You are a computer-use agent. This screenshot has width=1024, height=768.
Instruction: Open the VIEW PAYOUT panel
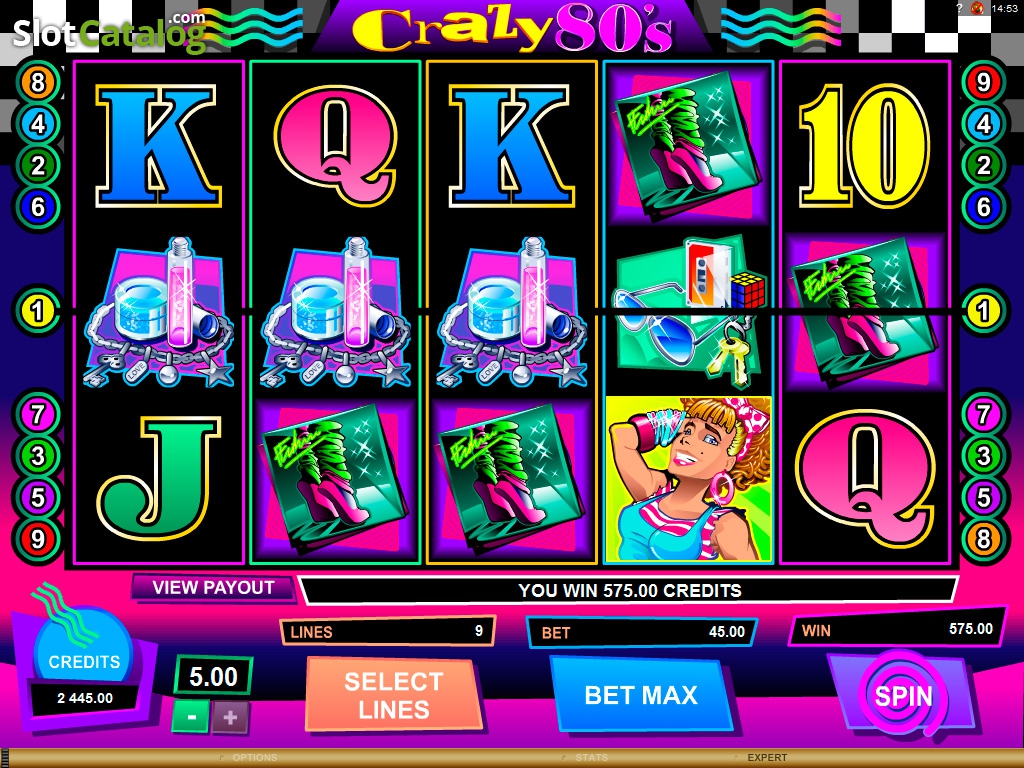(x=213, y=587)
